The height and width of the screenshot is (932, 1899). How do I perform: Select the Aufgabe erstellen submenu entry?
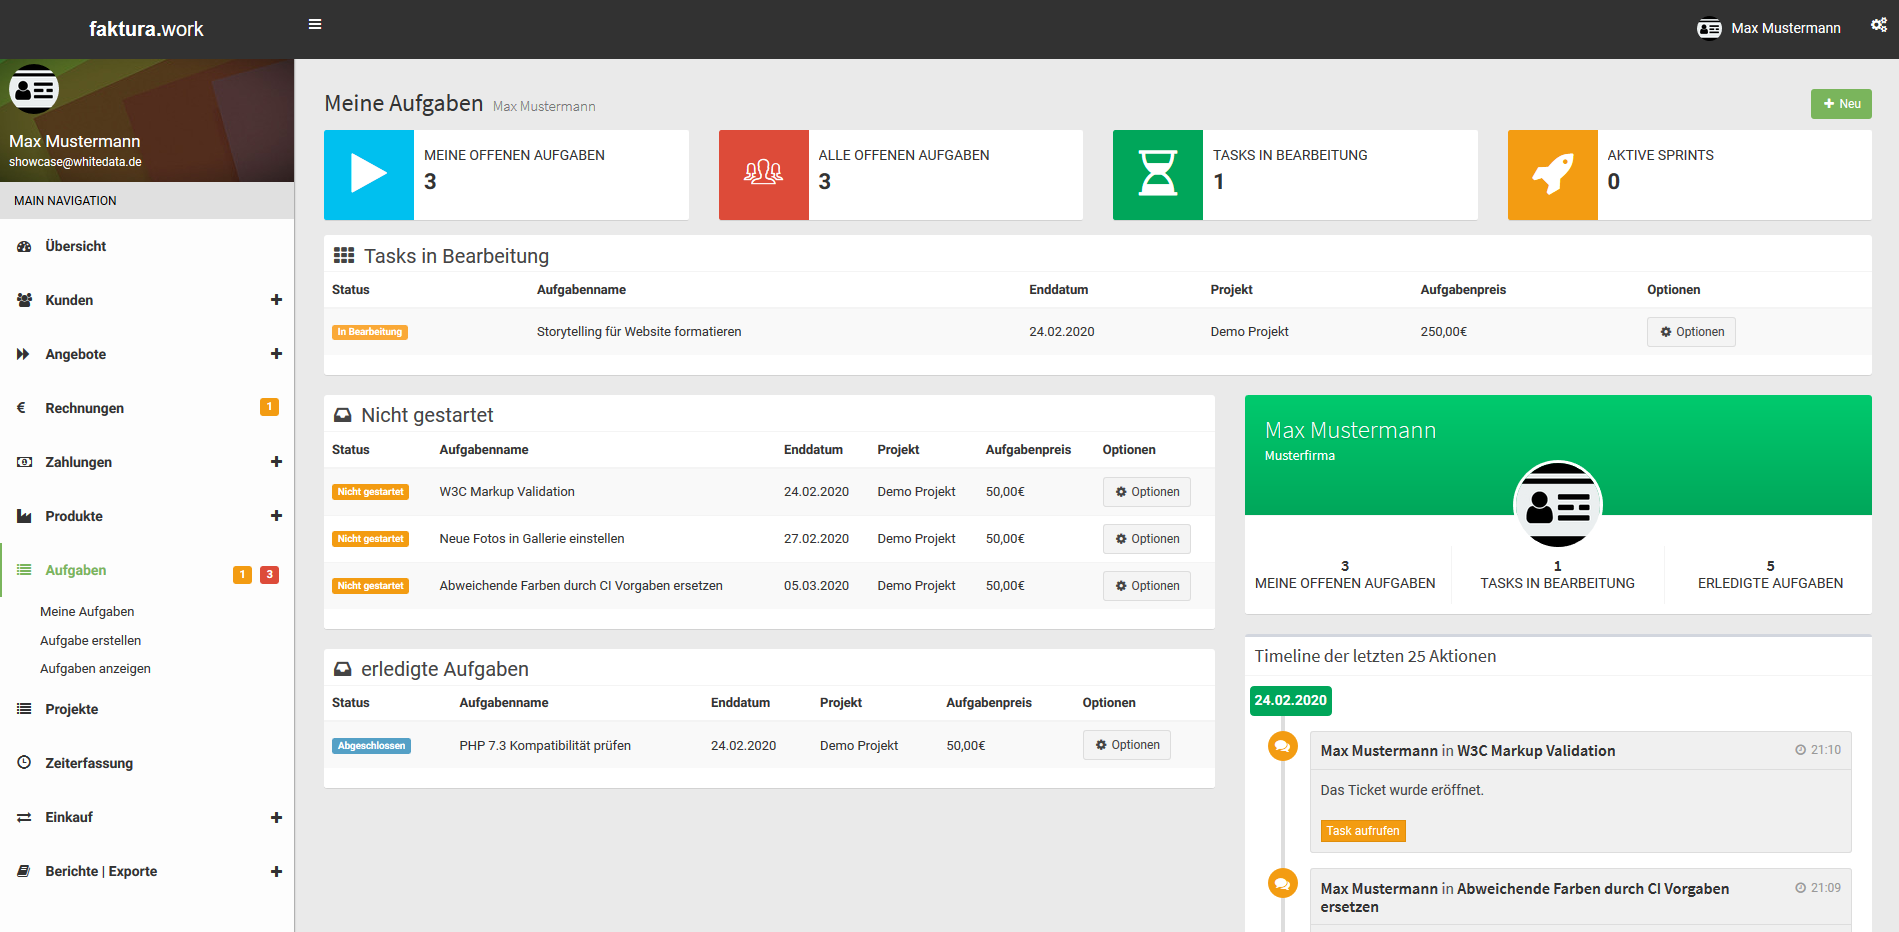(x=91, y=640)
